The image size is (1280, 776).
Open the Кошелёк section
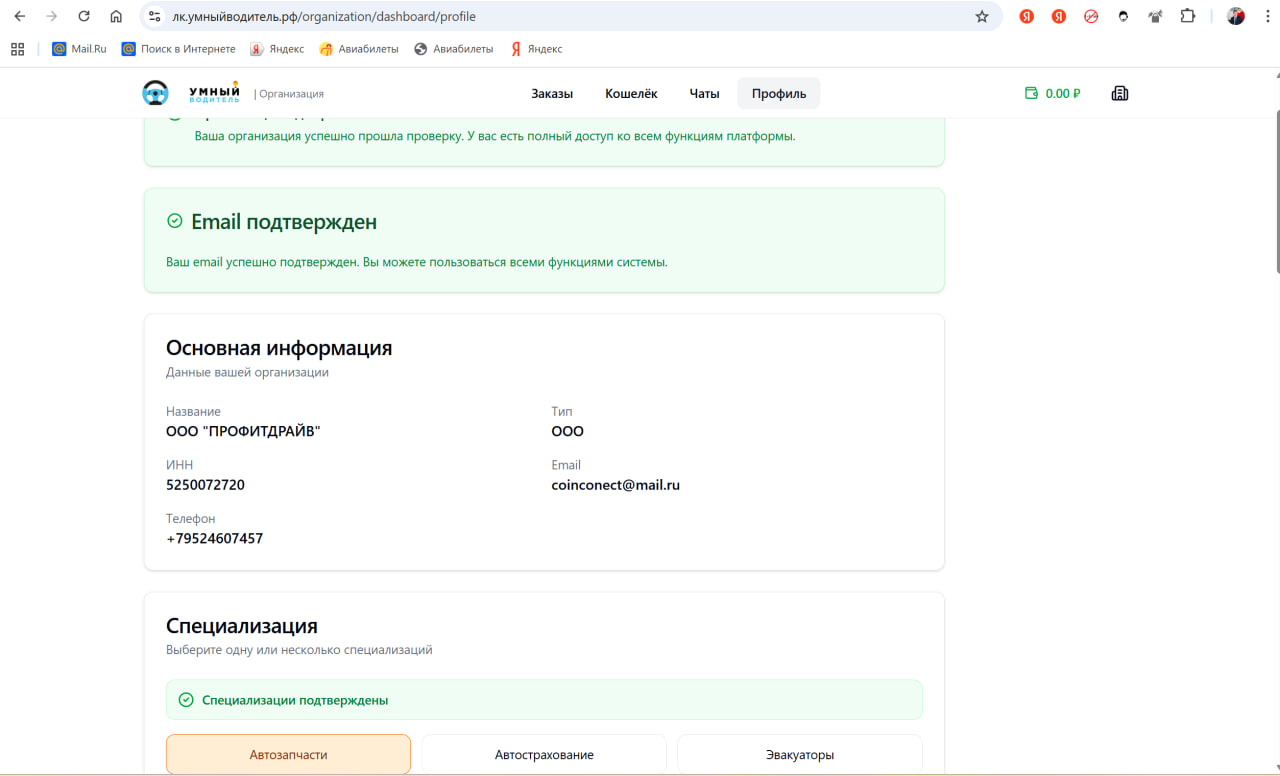click(x=631, y=93)
